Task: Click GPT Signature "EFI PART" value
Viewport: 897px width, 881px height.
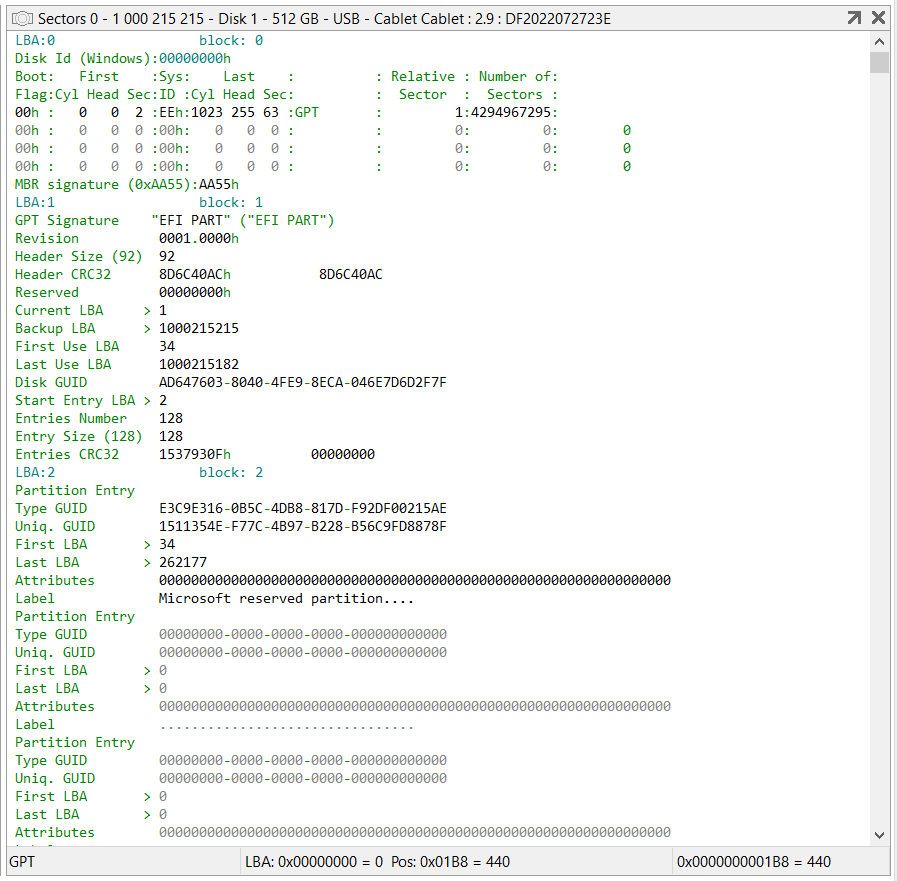Action: tap(191, 221)
